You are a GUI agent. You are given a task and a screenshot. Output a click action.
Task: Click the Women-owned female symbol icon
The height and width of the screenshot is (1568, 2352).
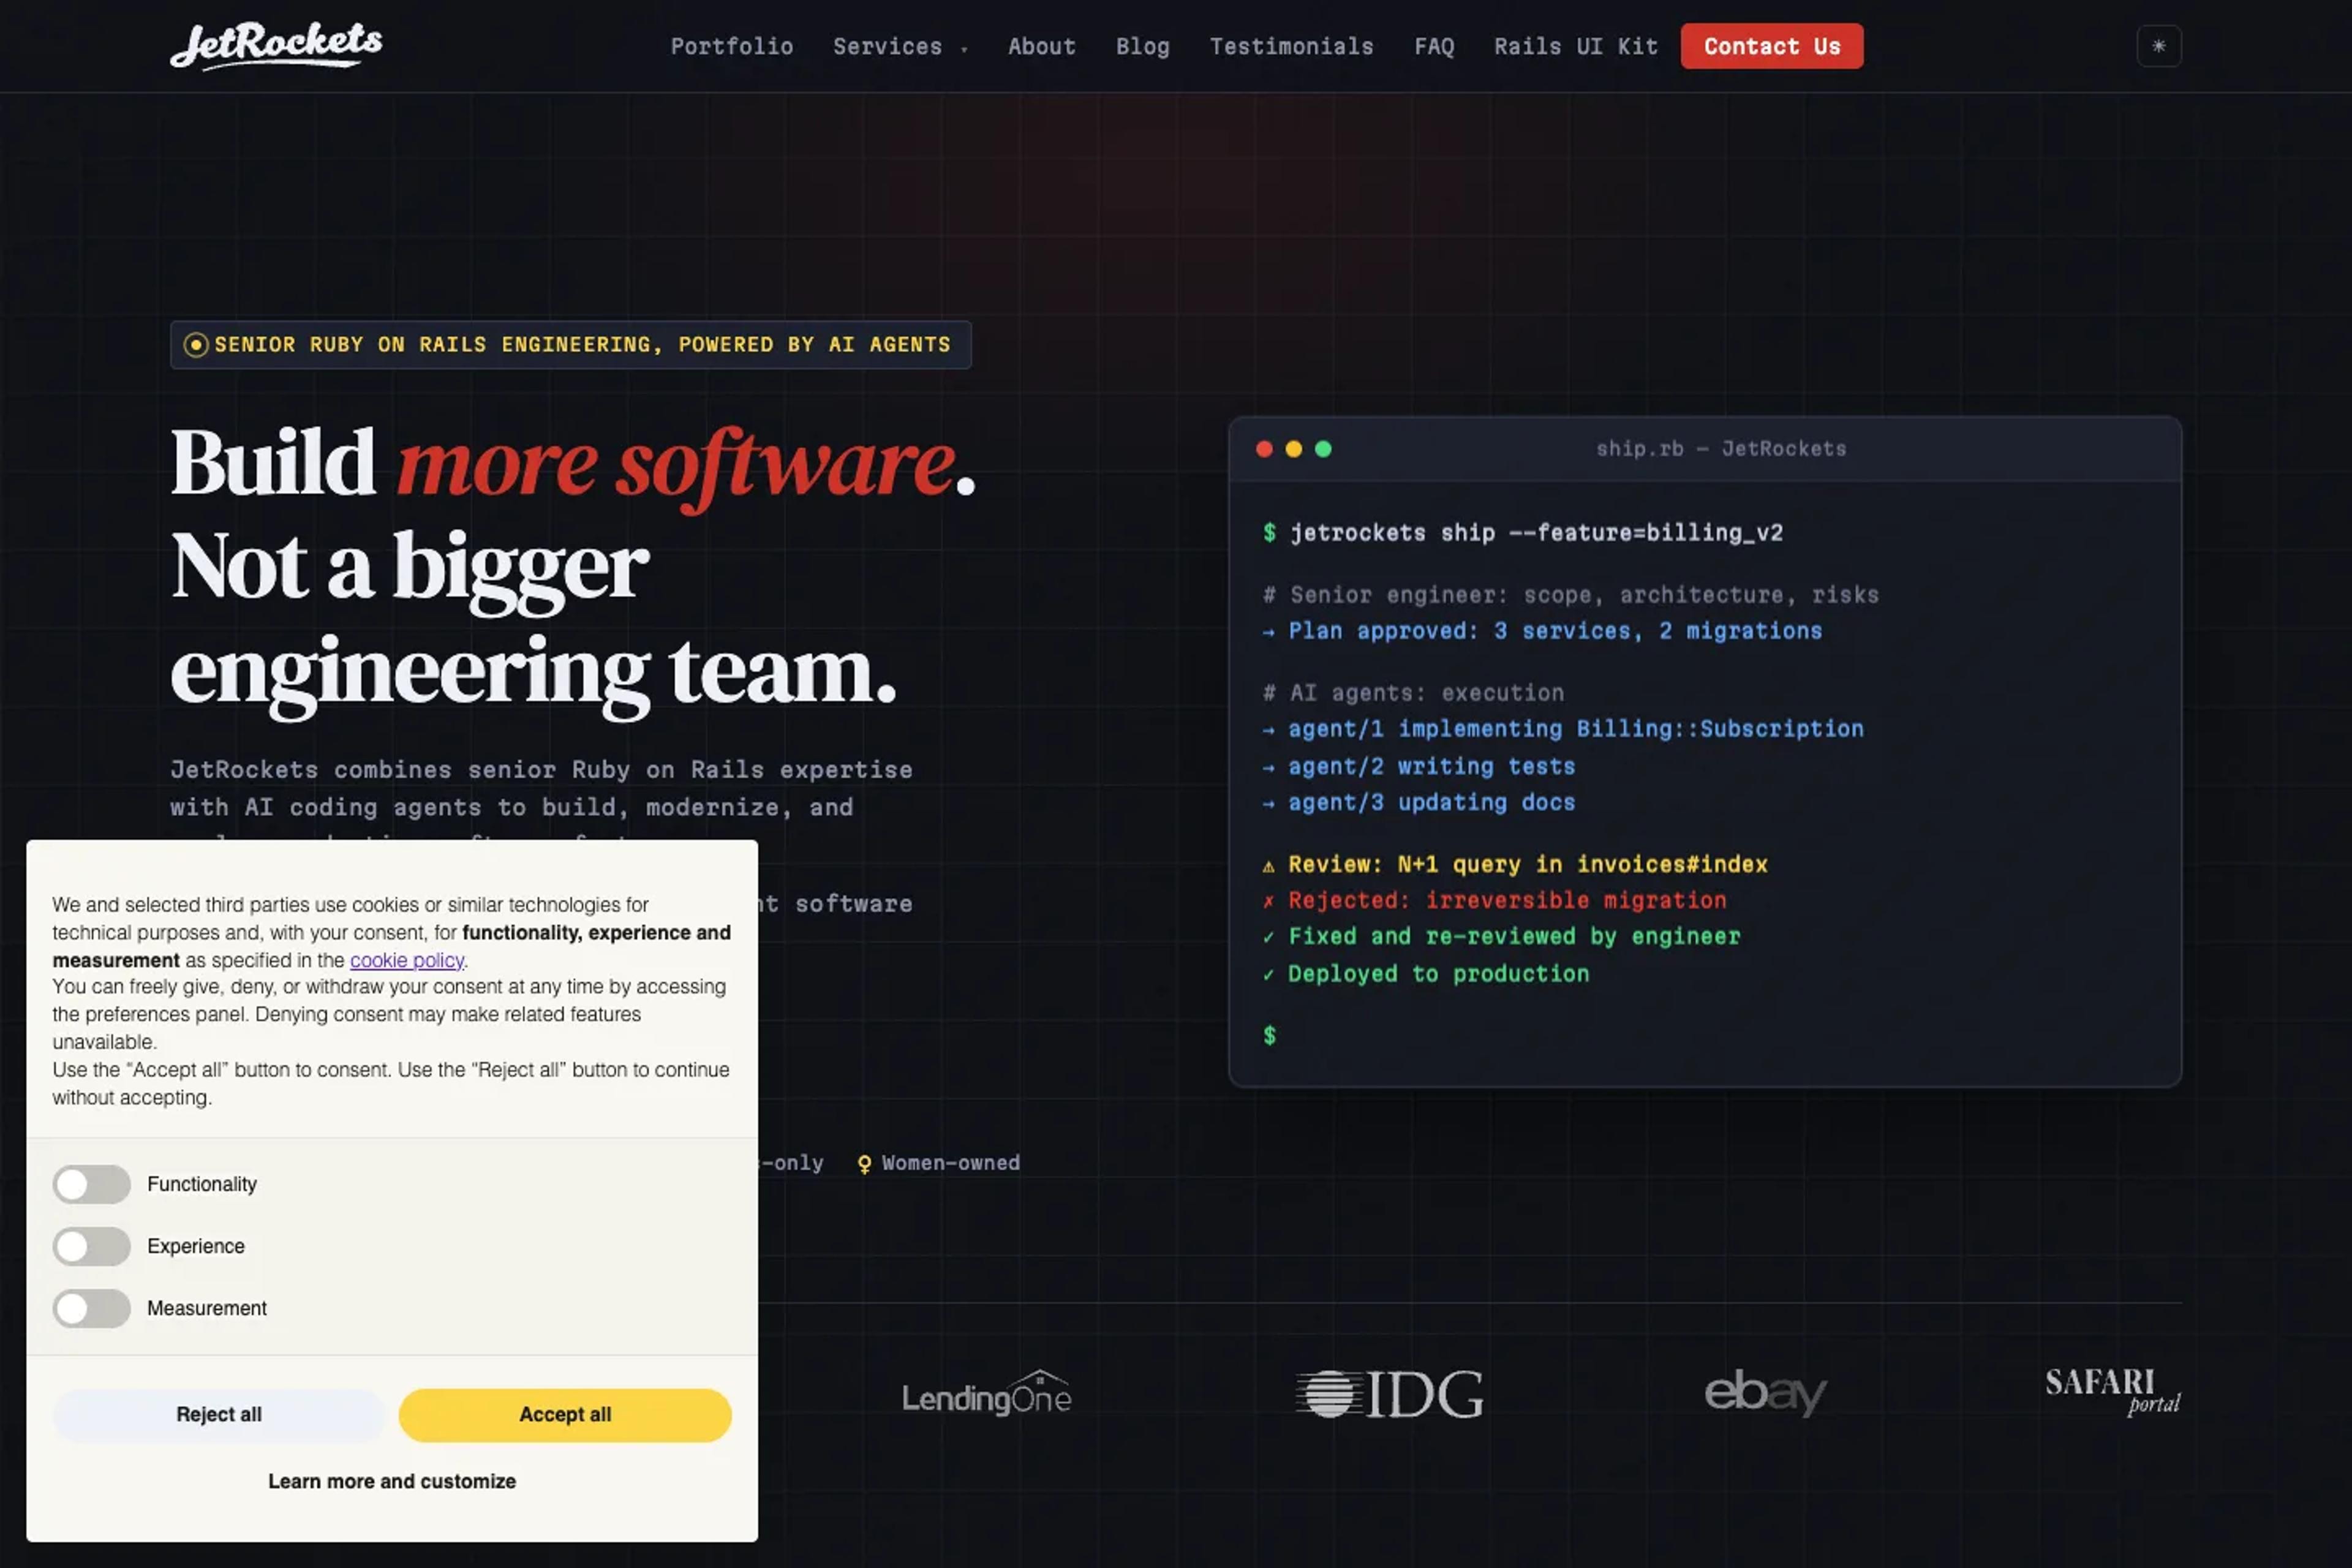864,1164
